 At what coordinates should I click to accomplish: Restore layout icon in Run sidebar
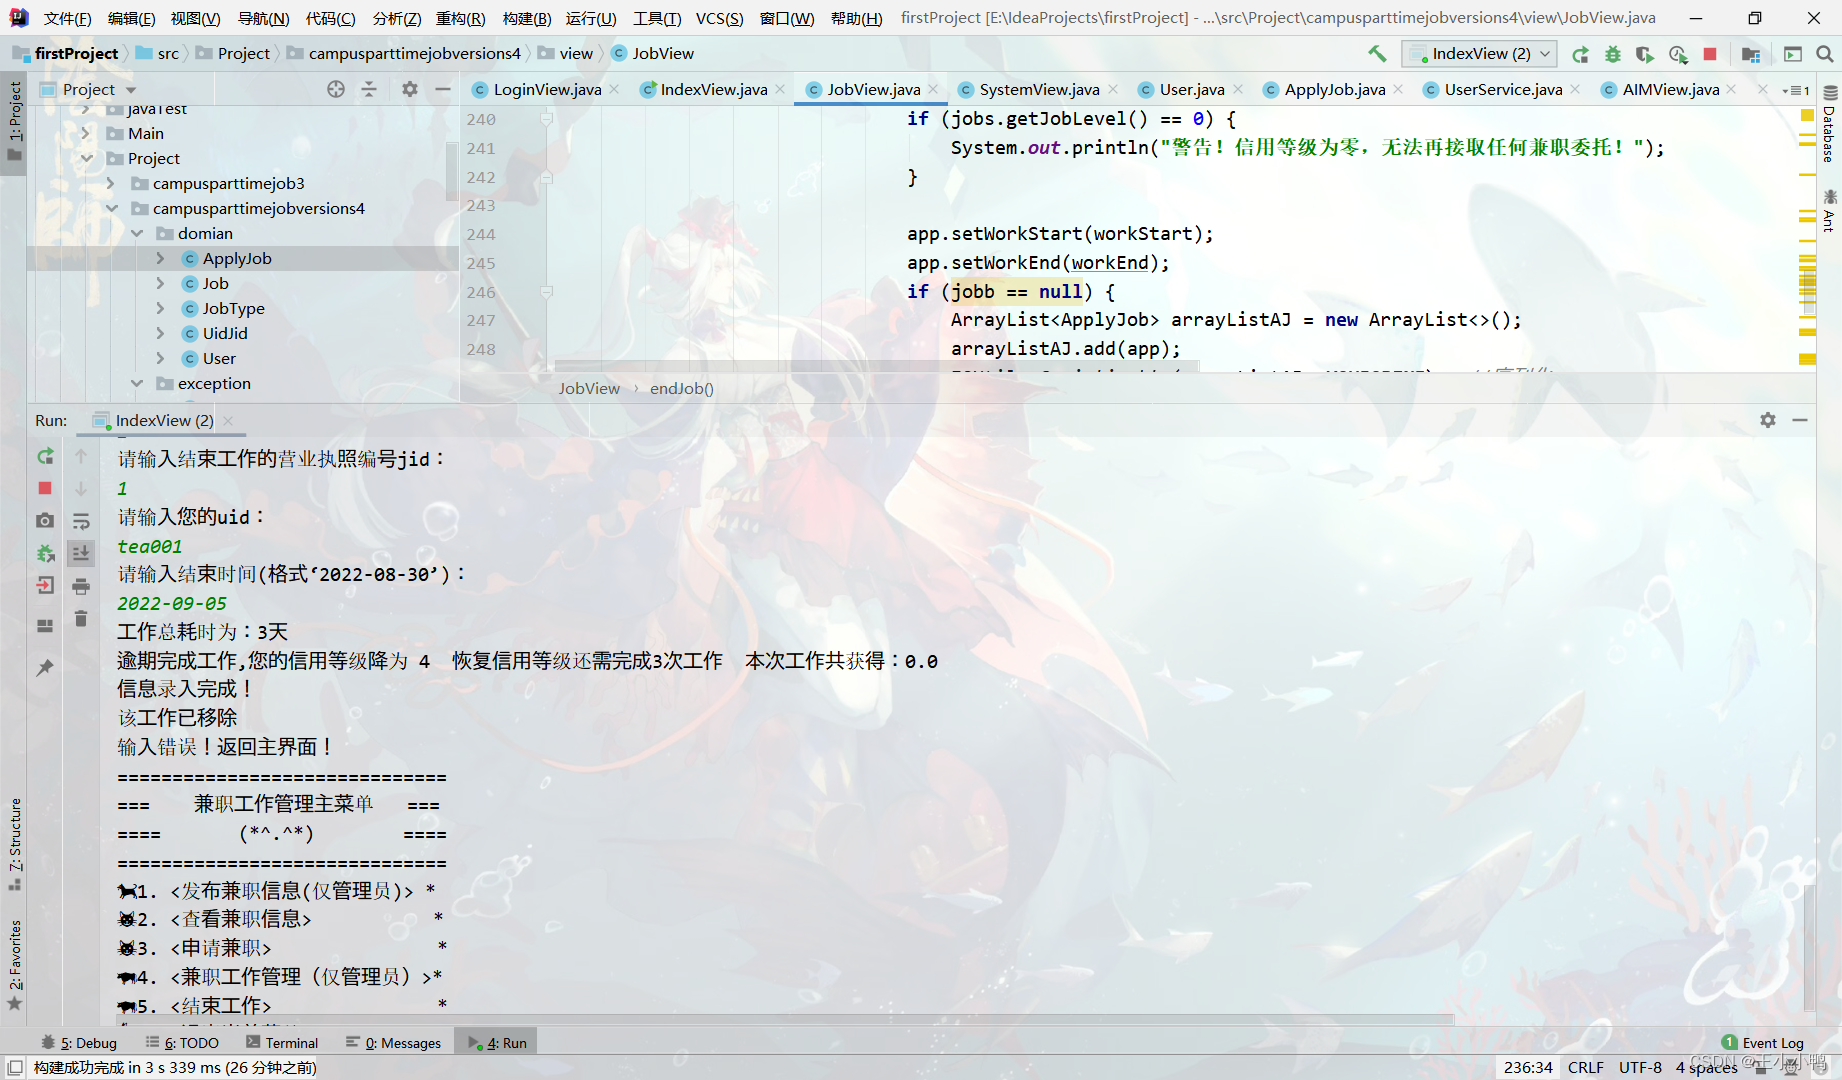click(x=45, y=626)
